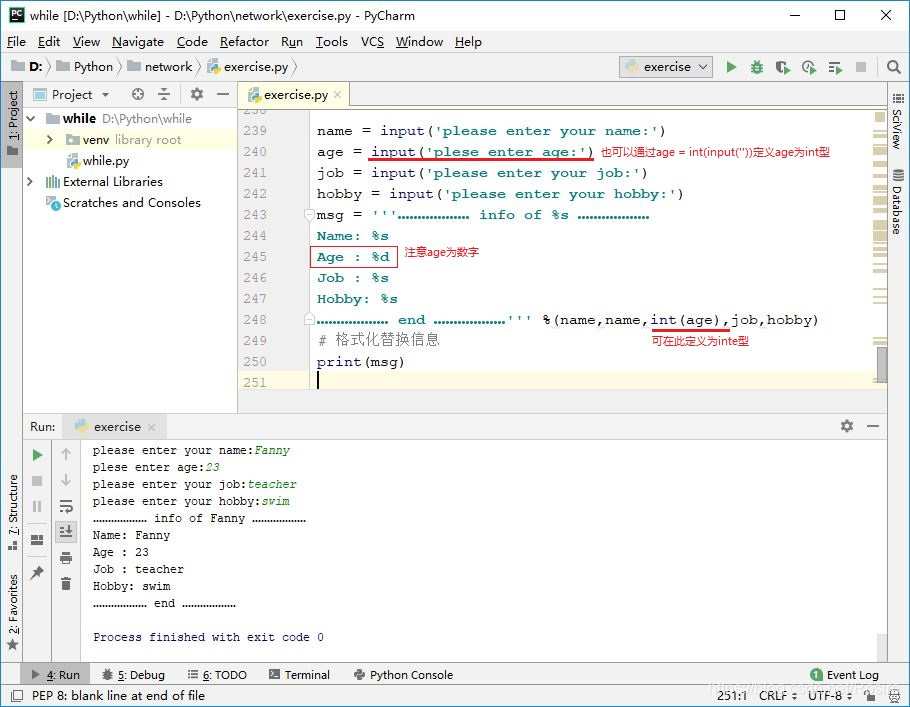Start debugging with the bug icon
Viewport: 910px width, 707px height.
pyautogui.click(x=757, y=67)
